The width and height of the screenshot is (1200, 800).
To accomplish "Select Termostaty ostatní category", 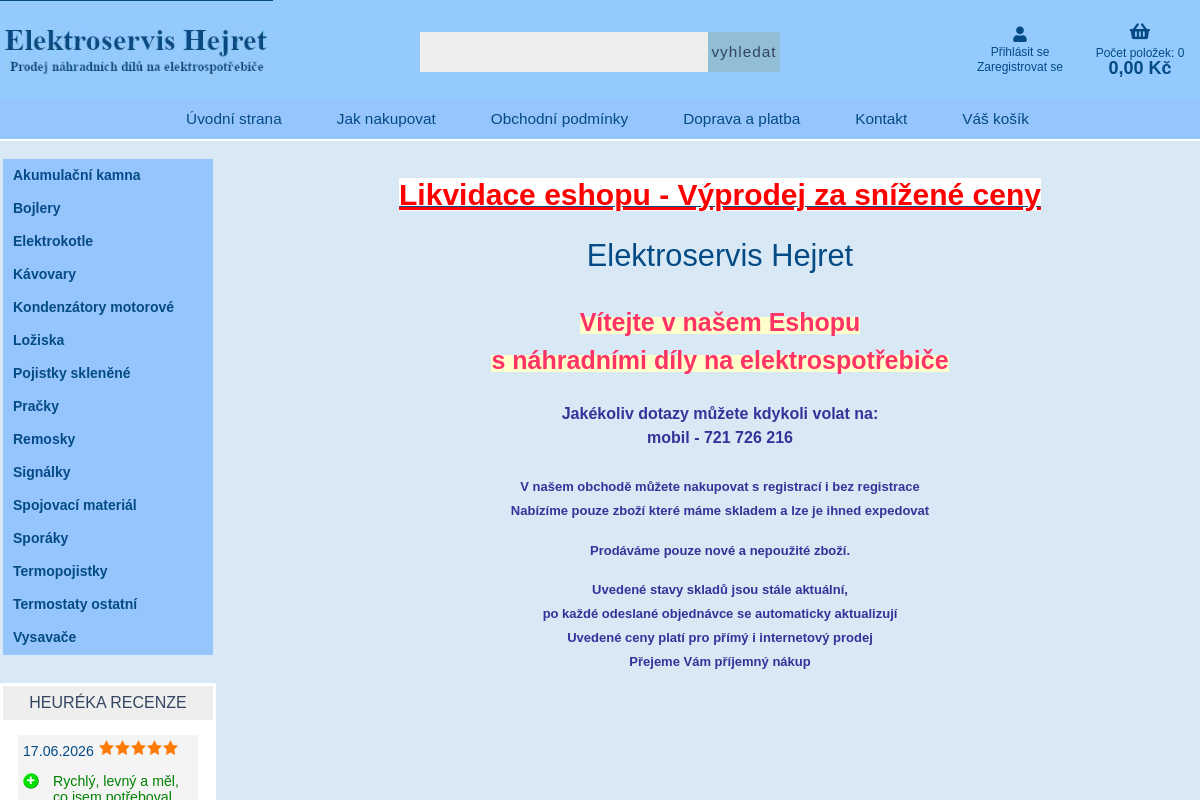I will coord(108,604).
